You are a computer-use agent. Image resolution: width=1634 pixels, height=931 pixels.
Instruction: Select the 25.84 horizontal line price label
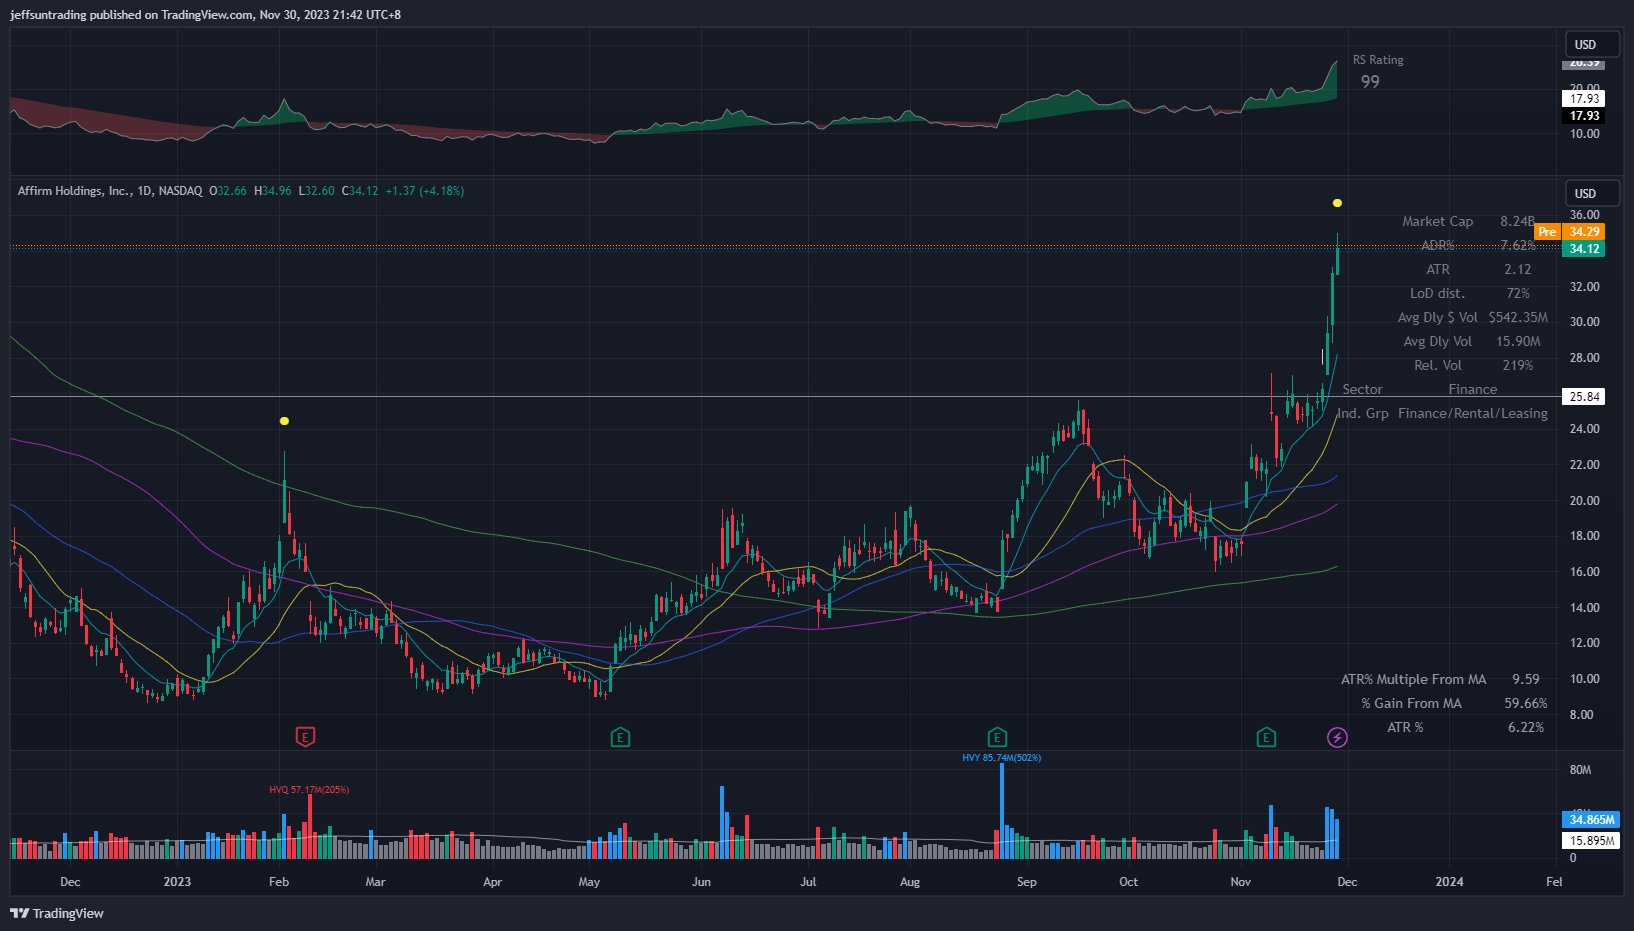(x=1583, y=397)
